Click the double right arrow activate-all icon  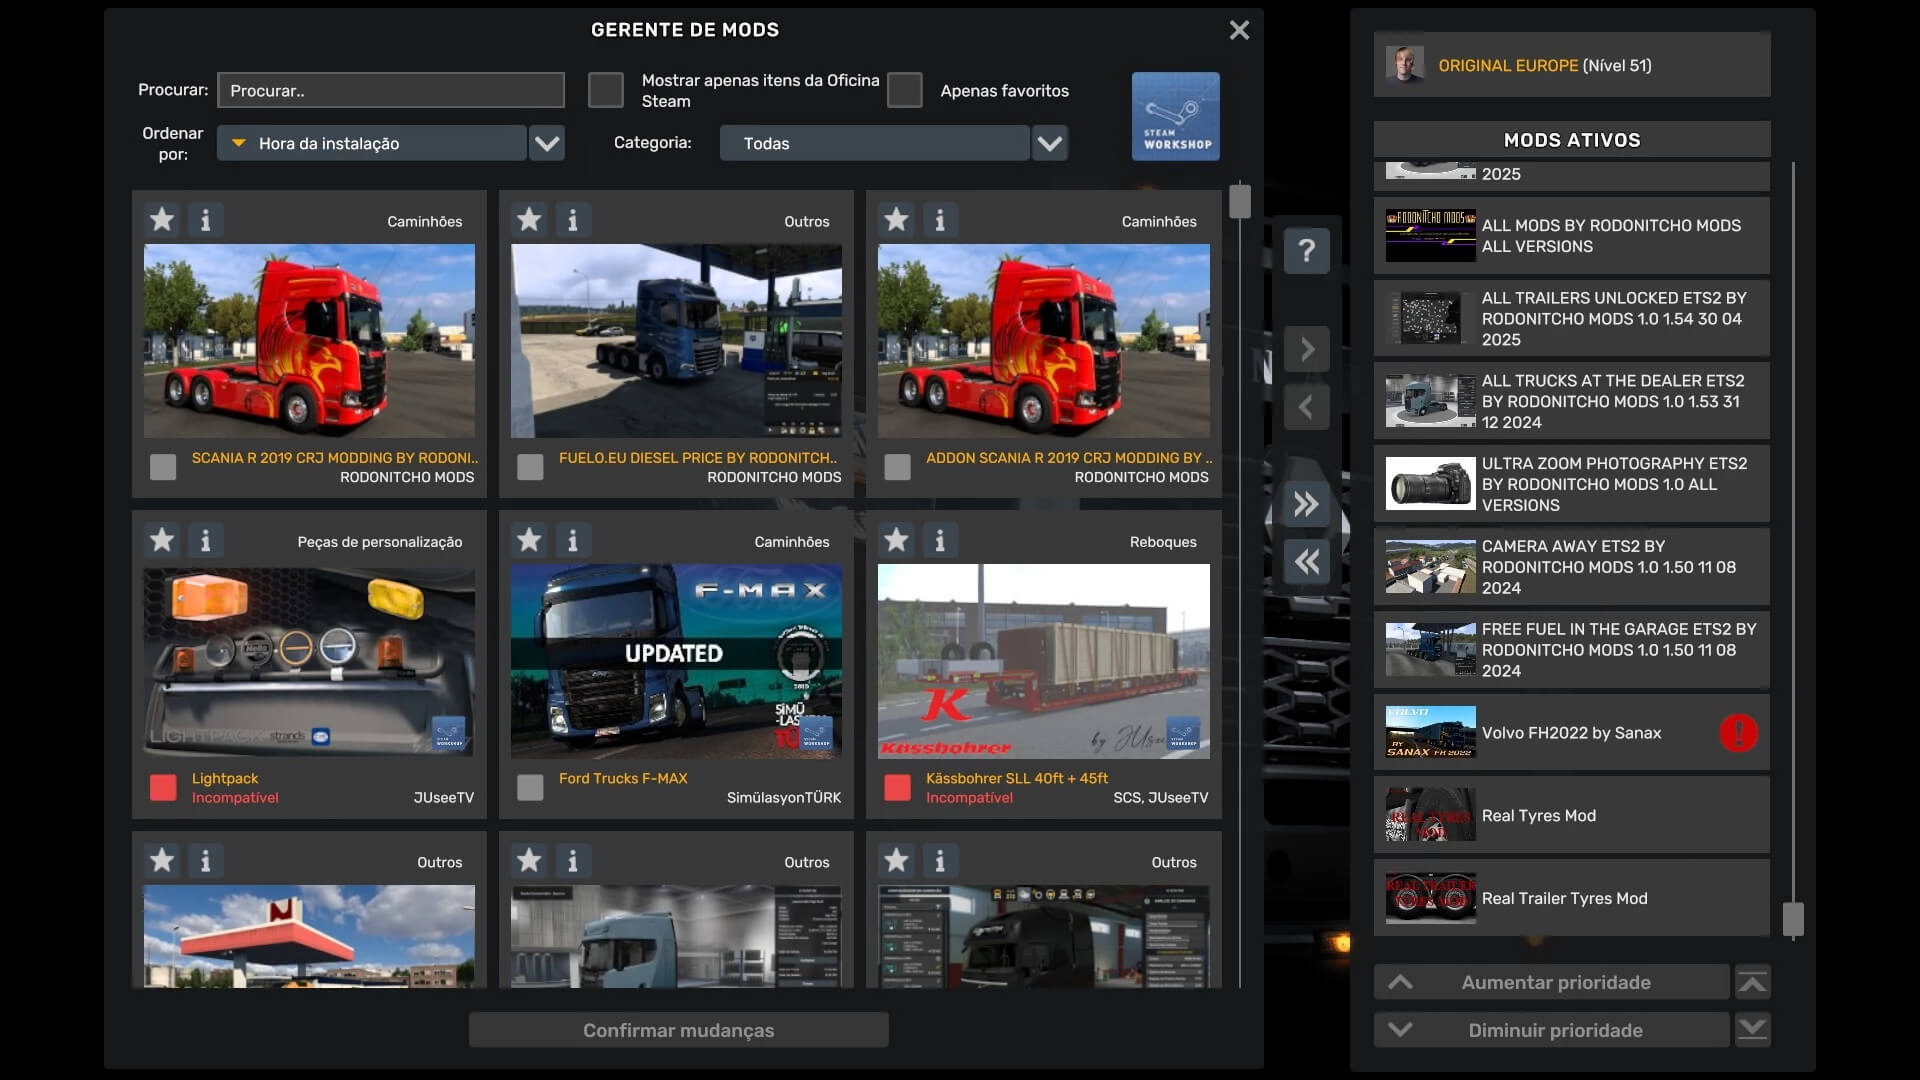pos(1306,504)
